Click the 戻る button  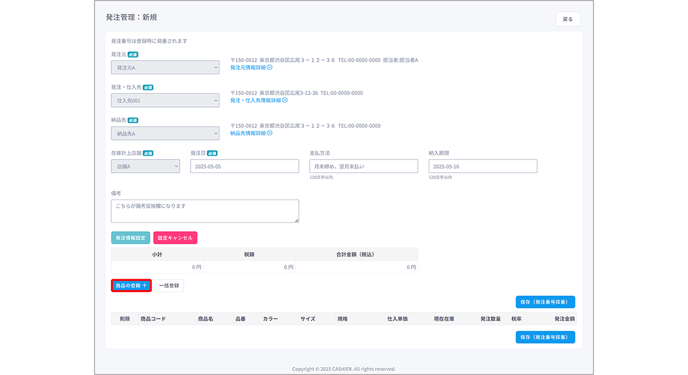coord(568,19)
